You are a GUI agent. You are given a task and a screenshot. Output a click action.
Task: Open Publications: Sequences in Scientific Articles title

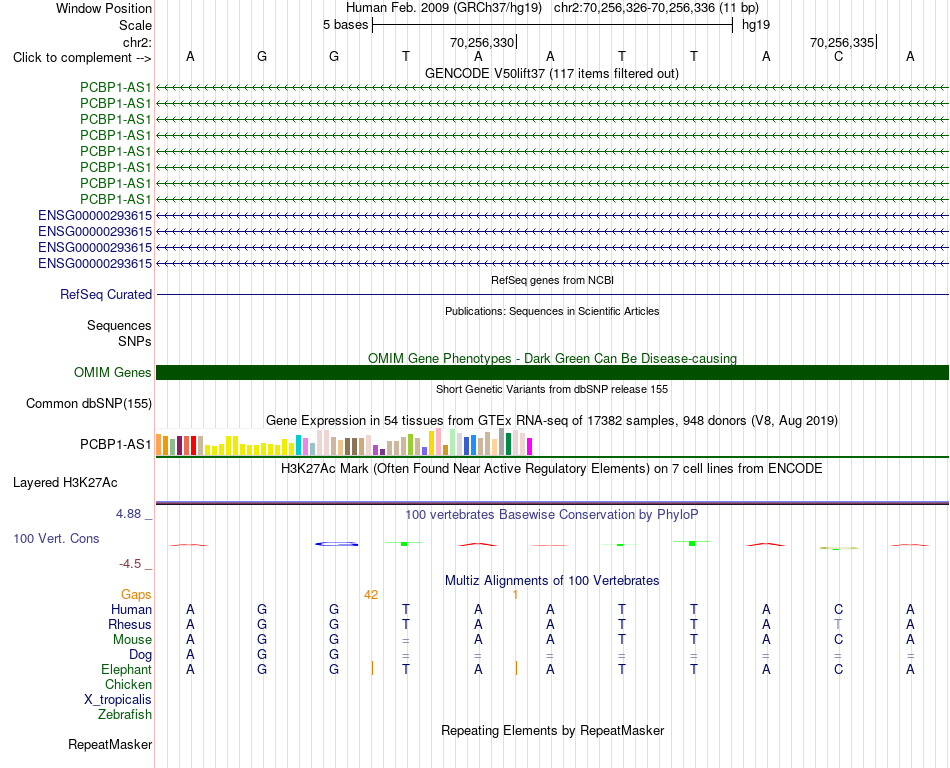[552, 311]
